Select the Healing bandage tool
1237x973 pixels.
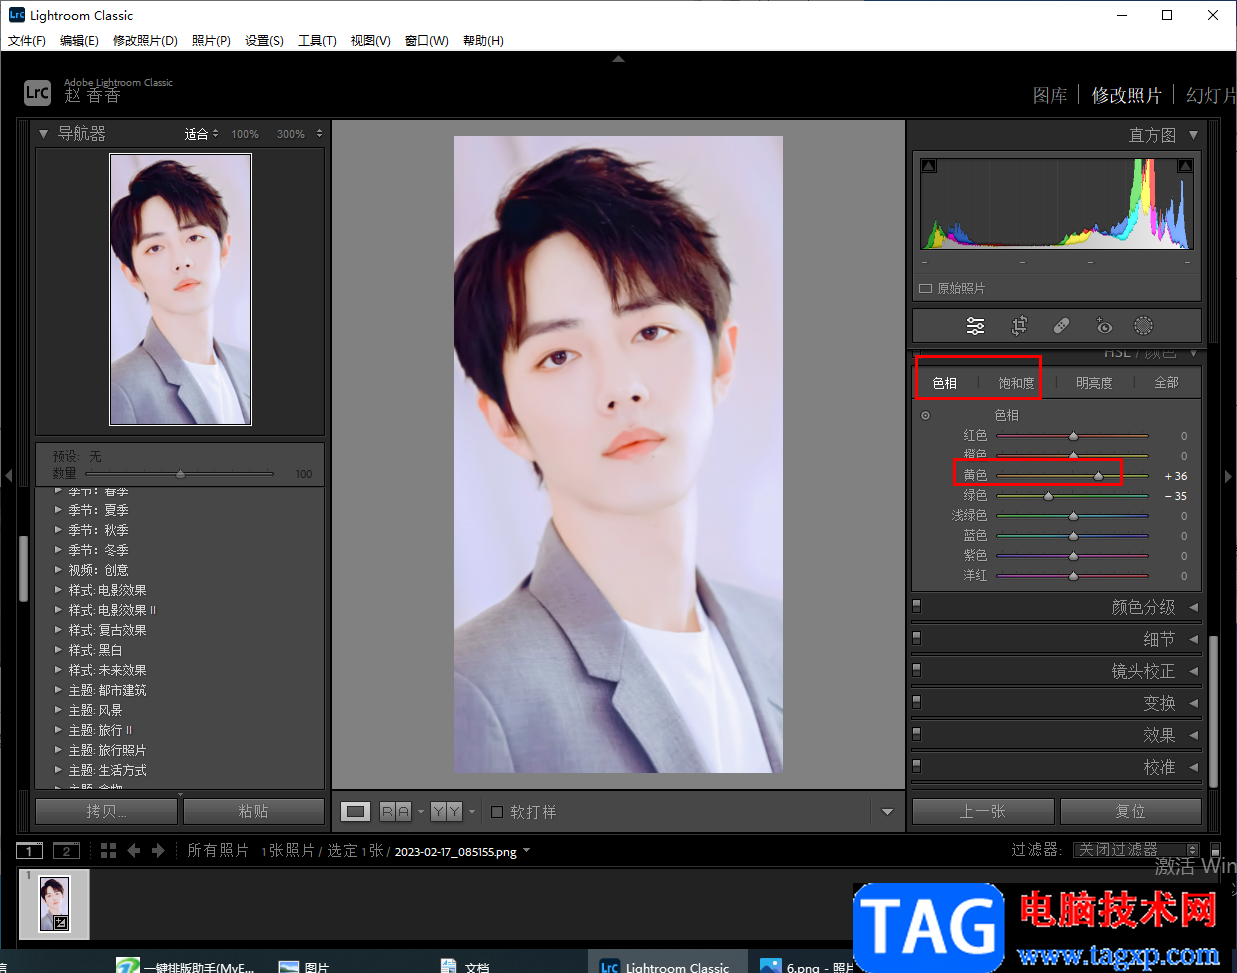1061,326
